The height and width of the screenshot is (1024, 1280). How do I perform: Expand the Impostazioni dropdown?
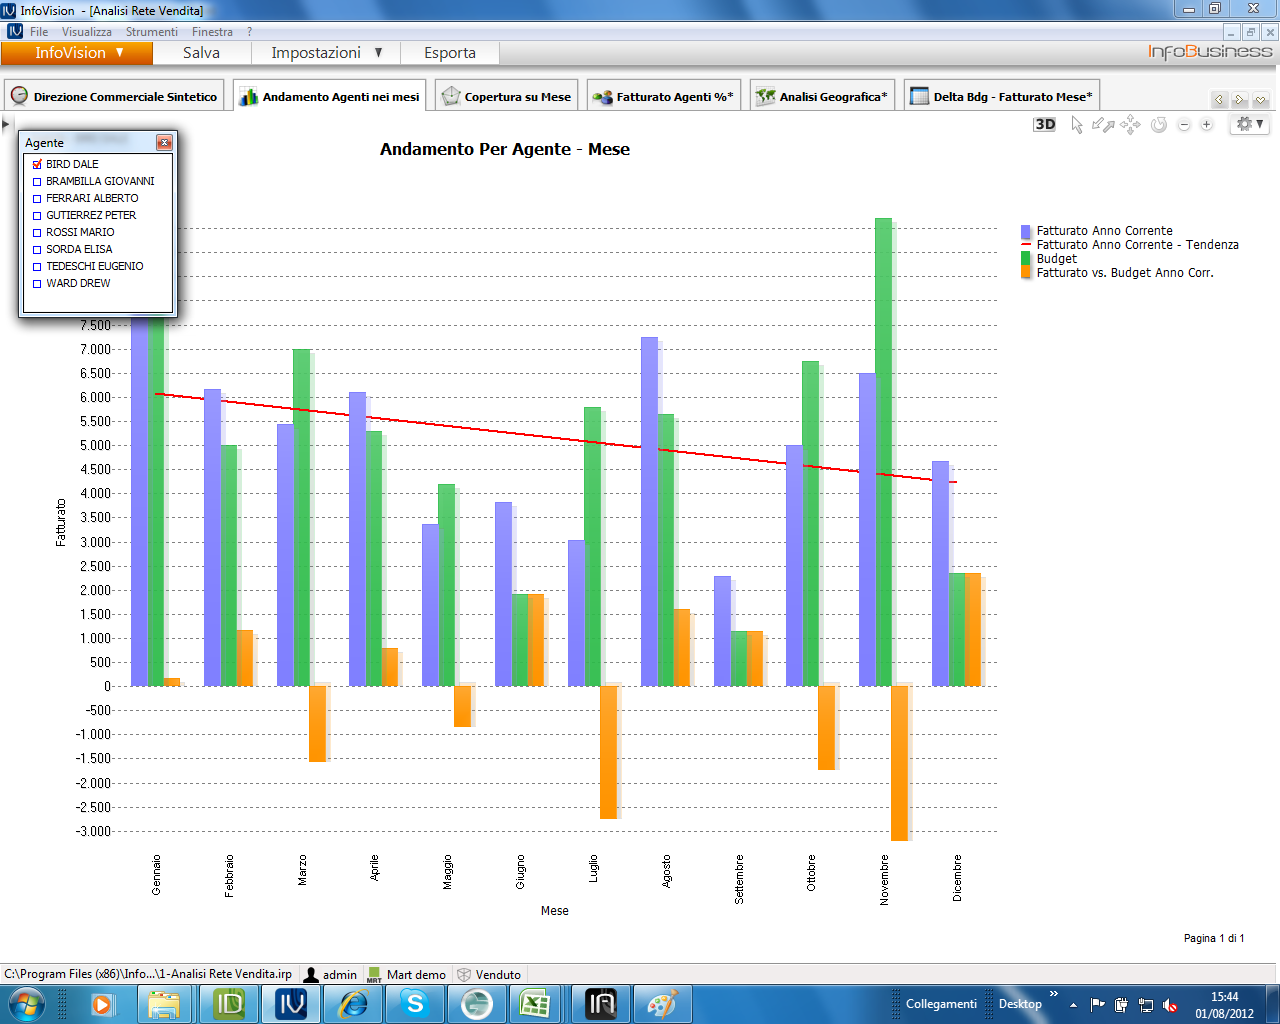[x=326, y=53]
